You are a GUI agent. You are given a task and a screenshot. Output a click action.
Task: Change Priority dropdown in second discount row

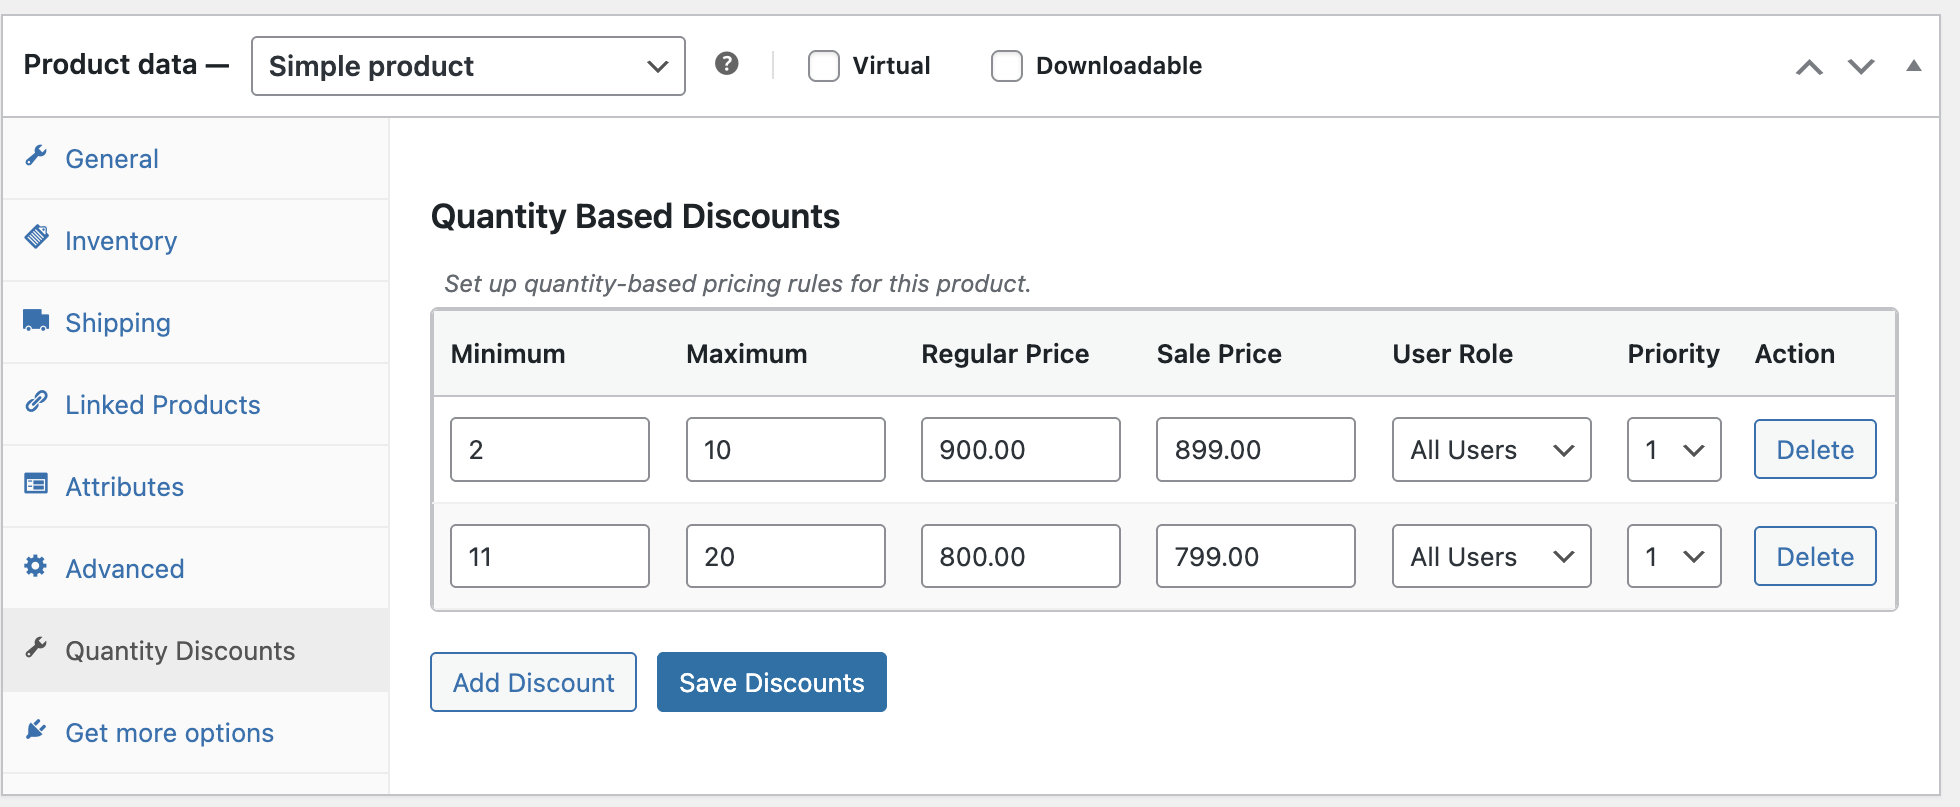(x=1673, y=557)
